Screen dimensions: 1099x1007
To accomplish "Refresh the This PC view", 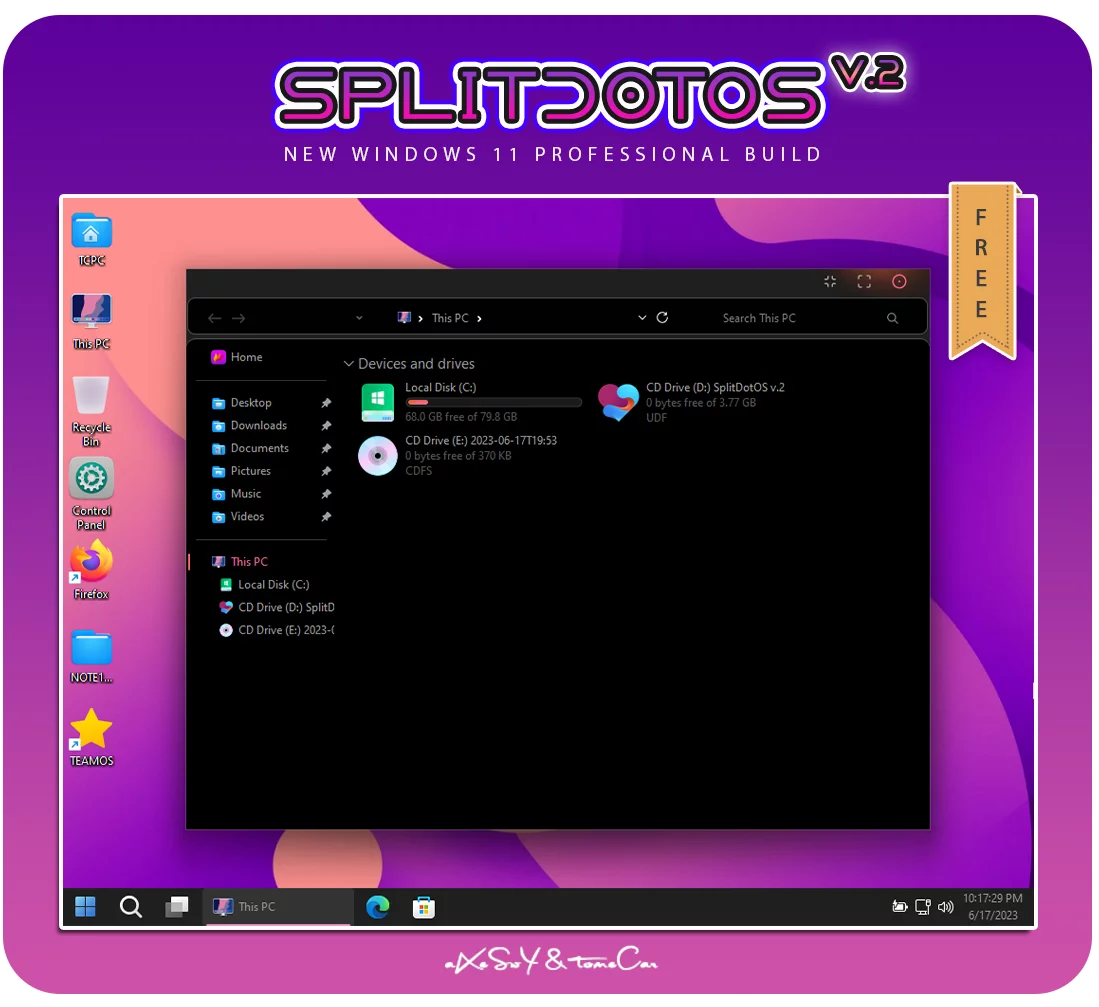I will 662,317.
